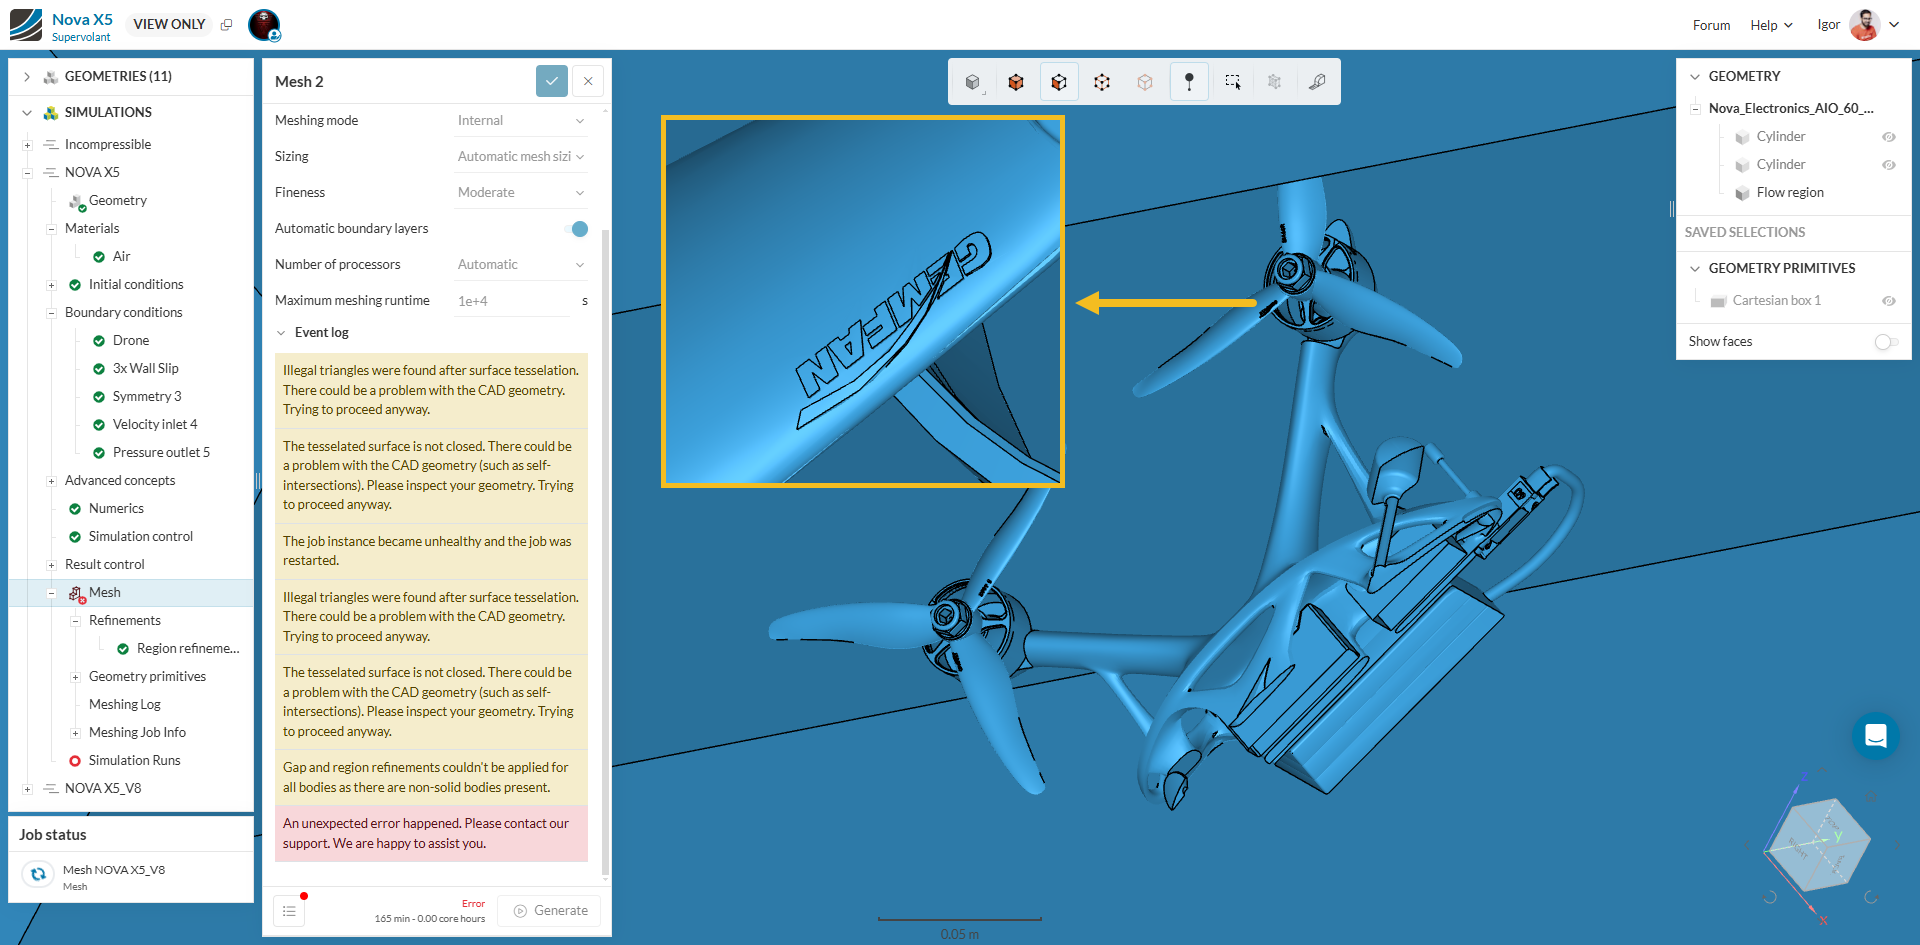Open the mesh log list icon
The height and width of the screenshot is (945, 1920).
tap(289, 911)
